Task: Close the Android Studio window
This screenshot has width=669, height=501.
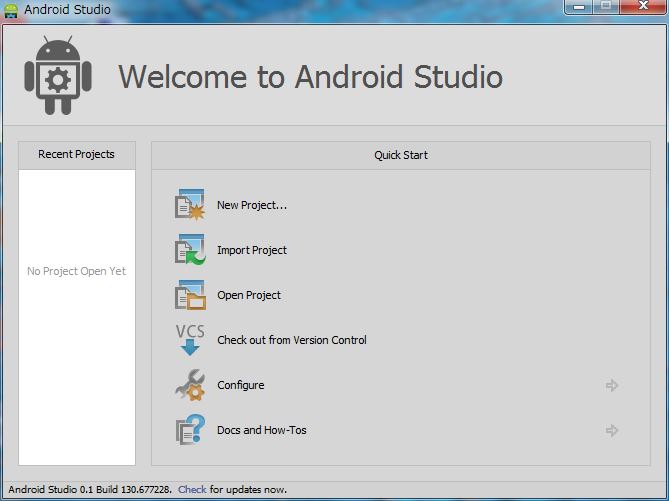Action: (x=643, y=6)
